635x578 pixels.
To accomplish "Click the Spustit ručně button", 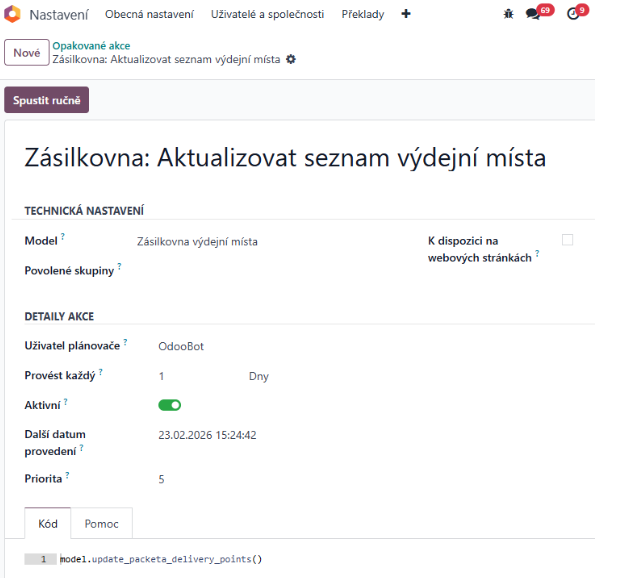I will (46, 101).
